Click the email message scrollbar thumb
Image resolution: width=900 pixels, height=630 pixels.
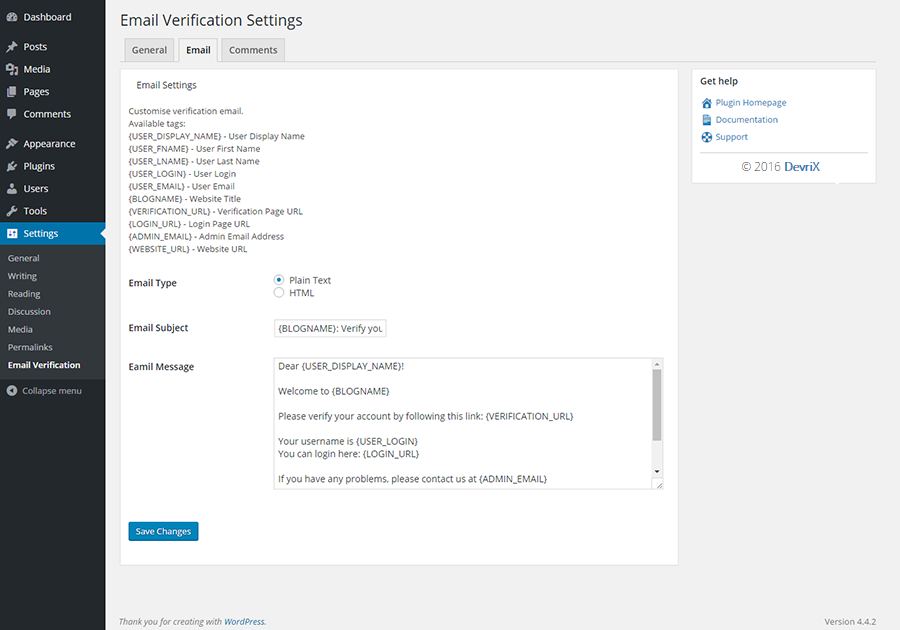coord(657,404)
